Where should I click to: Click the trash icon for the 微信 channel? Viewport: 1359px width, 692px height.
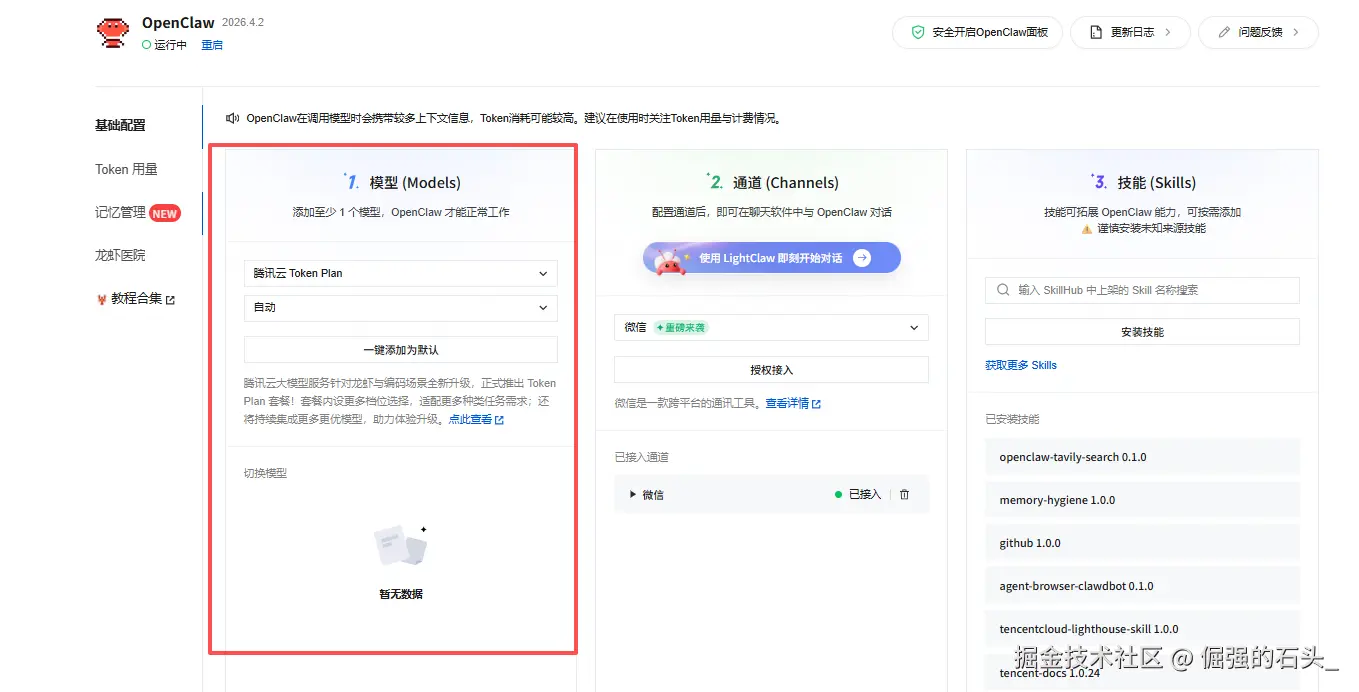pyautogui.click(x=904, y=494)
